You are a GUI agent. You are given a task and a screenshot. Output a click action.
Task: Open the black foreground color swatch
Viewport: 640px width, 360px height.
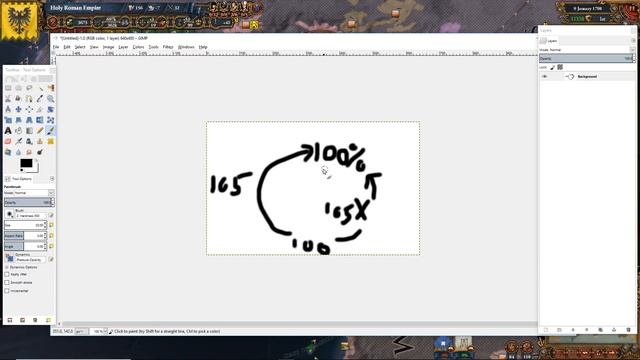[26, 163]
